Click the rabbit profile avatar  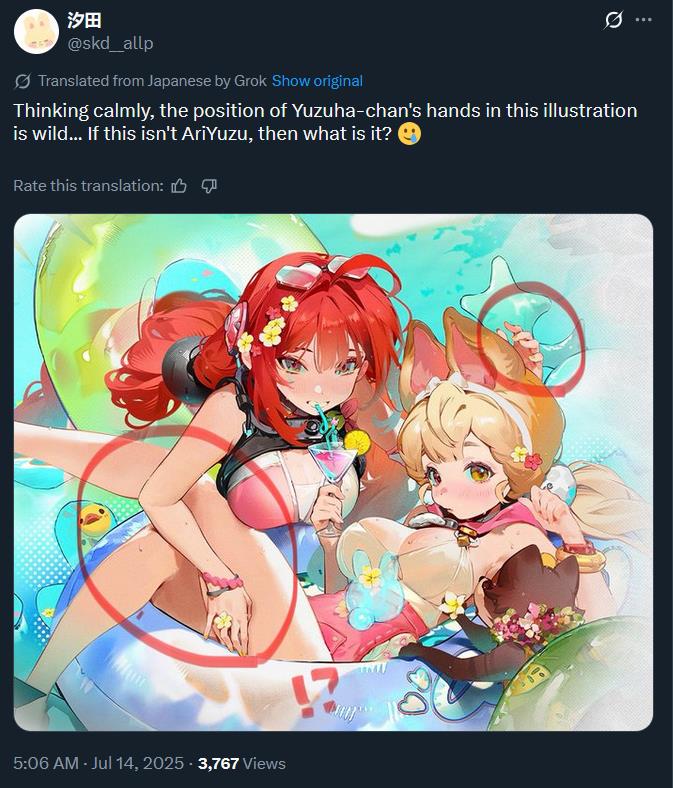[x=36, y=31]
